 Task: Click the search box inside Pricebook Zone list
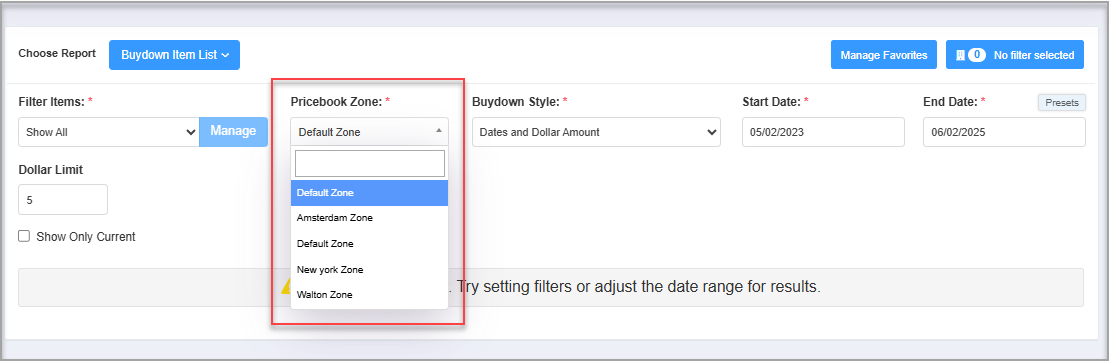[x=370, y=164]
